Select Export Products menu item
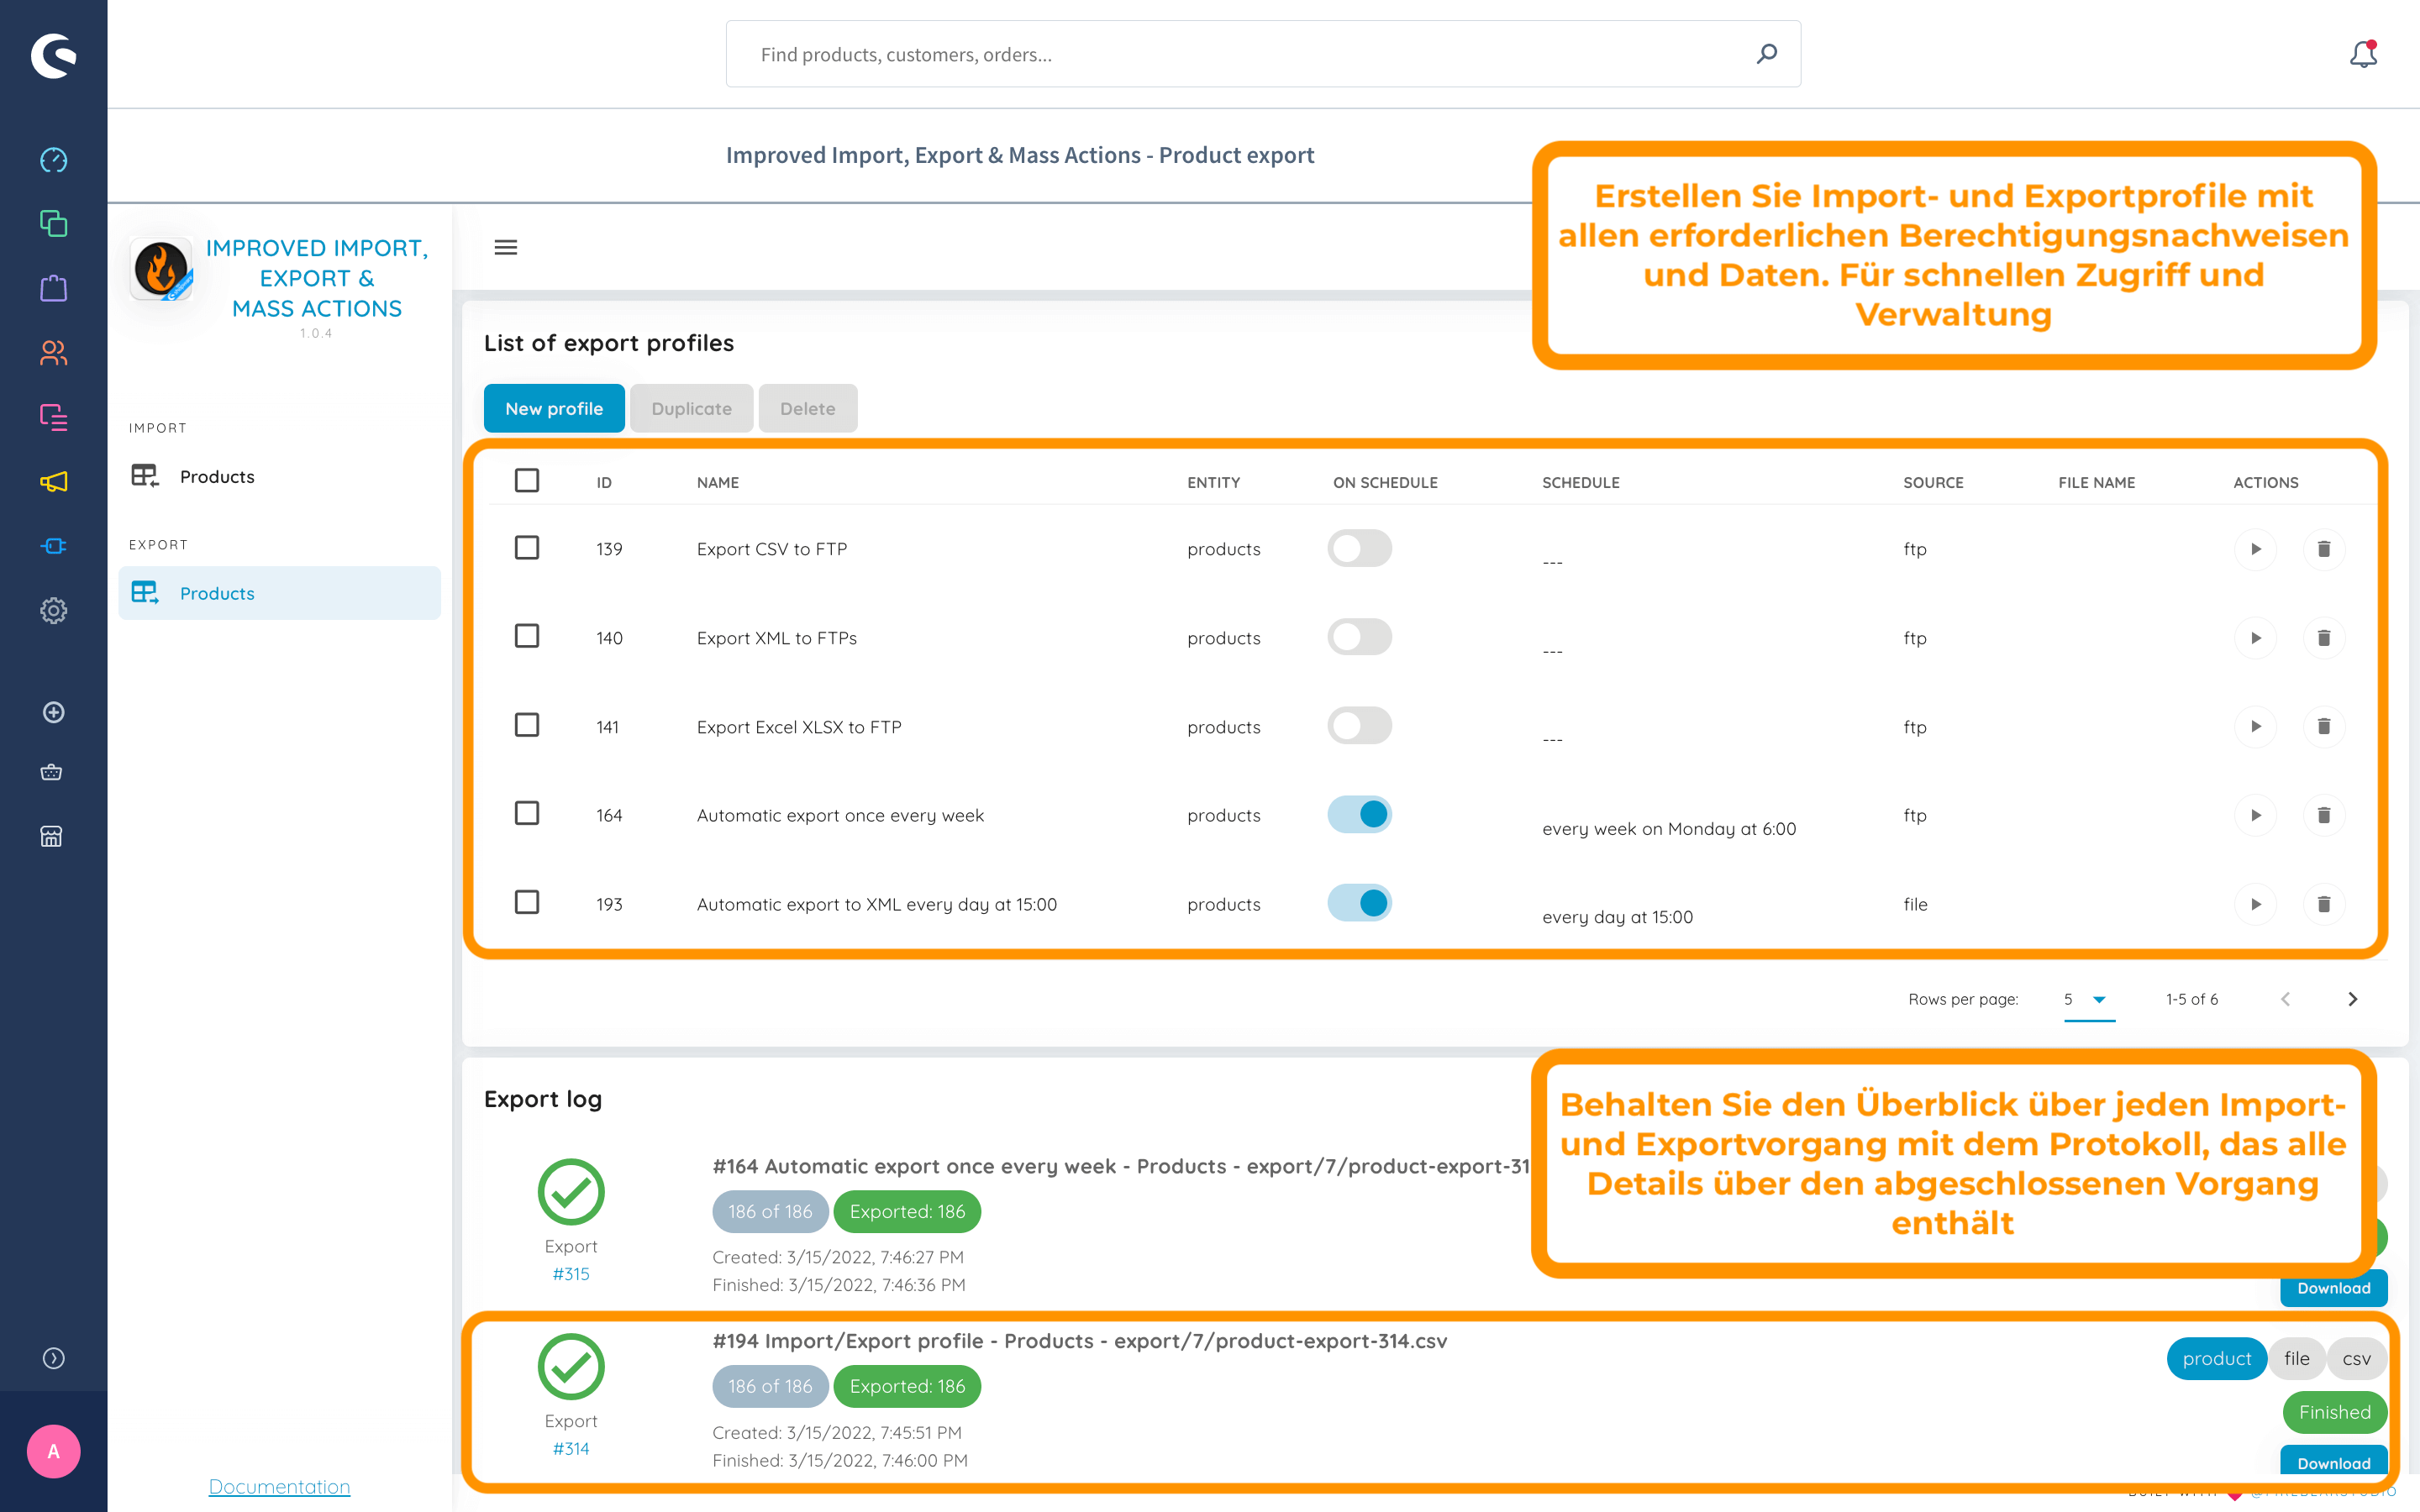Screen dimensions: 2420x1512 tap(217, 593)
